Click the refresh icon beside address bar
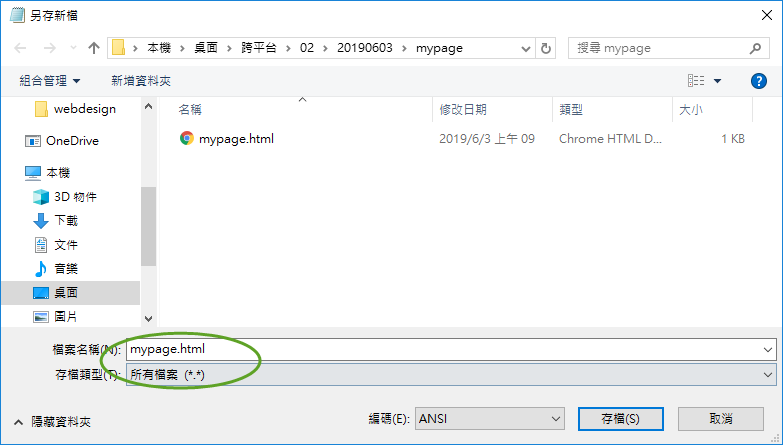Viewport: 783px width, 445px height. pos(546,48)
